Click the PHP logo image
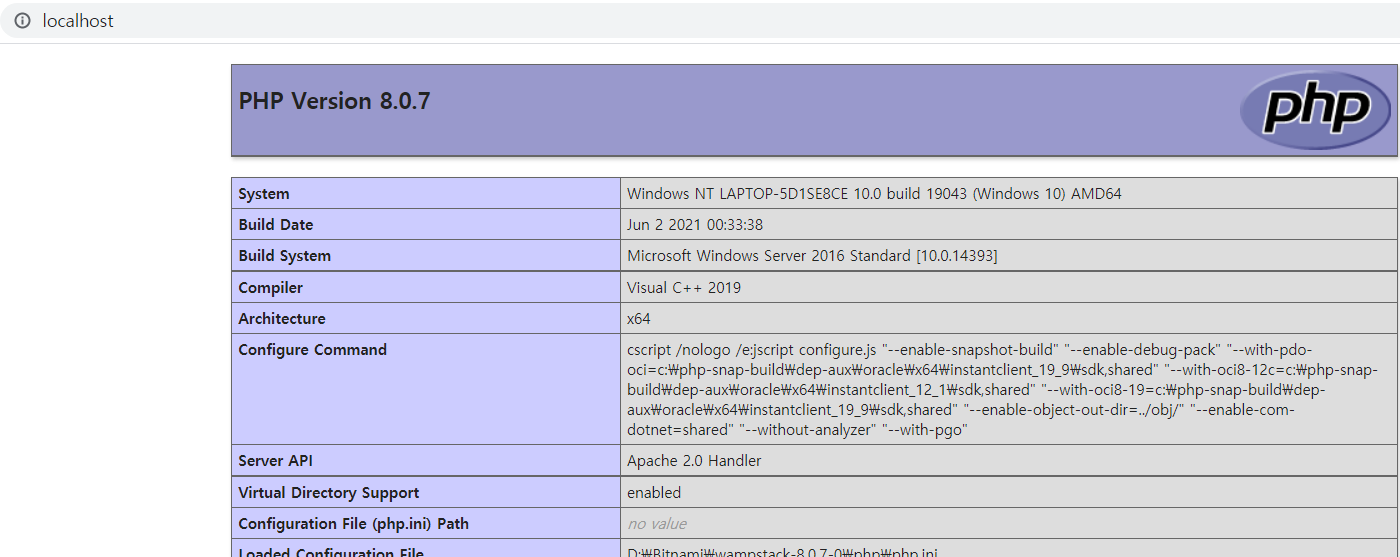The width and height of the screenshot is (1400, 557). click(1315, 110)
